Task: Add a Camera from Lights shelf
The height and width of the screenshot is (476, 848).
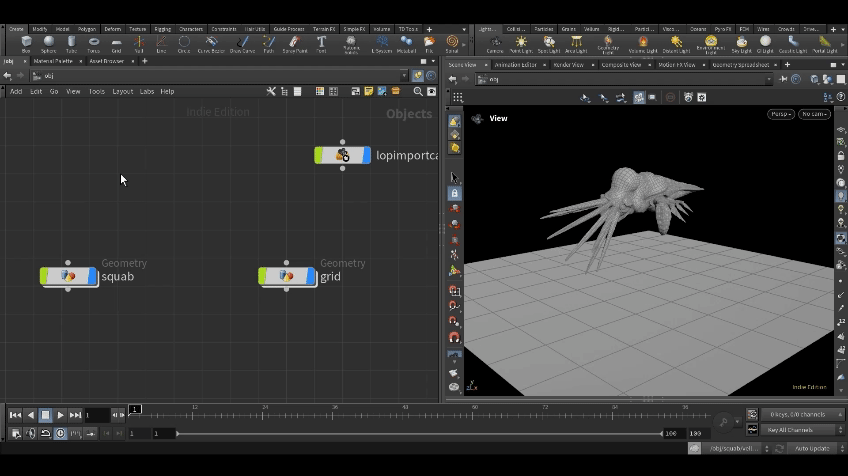Action: pyautogui.click(x=495, y=44)
